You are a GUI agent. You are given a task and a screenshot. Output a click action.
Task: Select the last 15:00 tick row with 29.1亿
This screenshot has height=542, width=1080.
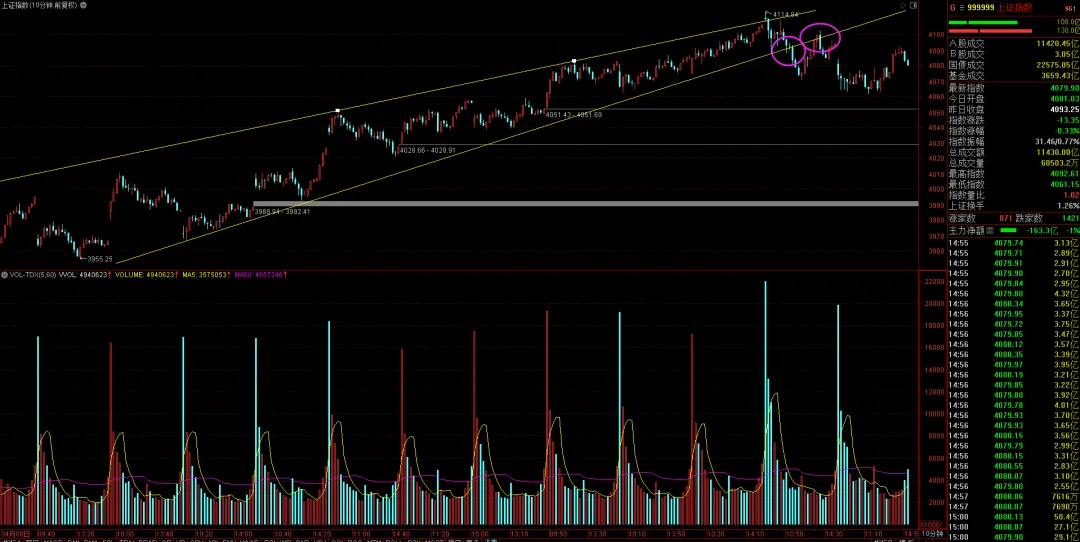[1014, 536]
